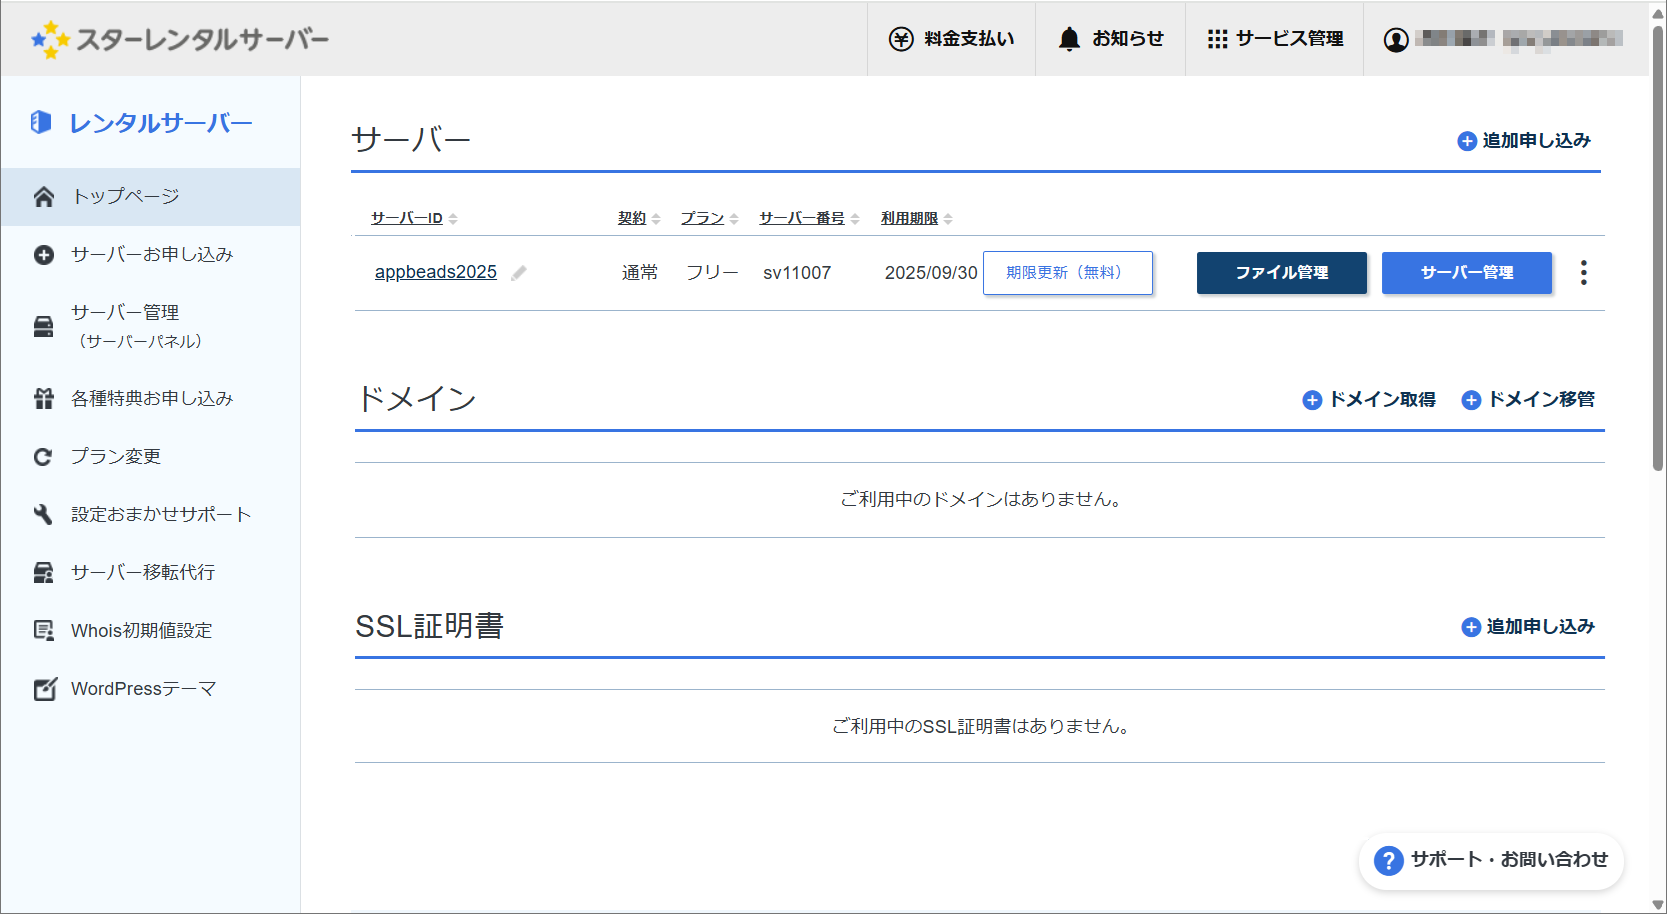Sort table by 利用期限 column
Screen dimensions: 1667x914
coord(916,218)
